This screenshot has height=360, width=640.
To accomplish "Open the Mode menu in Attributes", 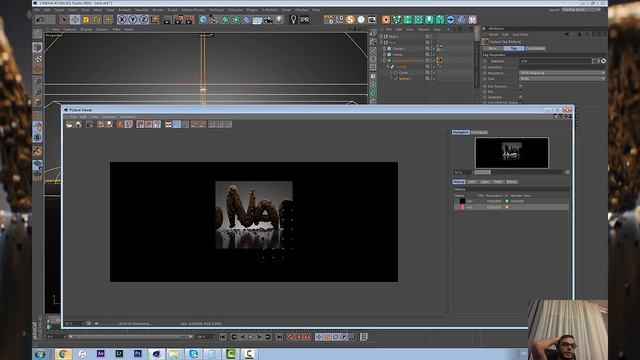I will click(493, 35).
